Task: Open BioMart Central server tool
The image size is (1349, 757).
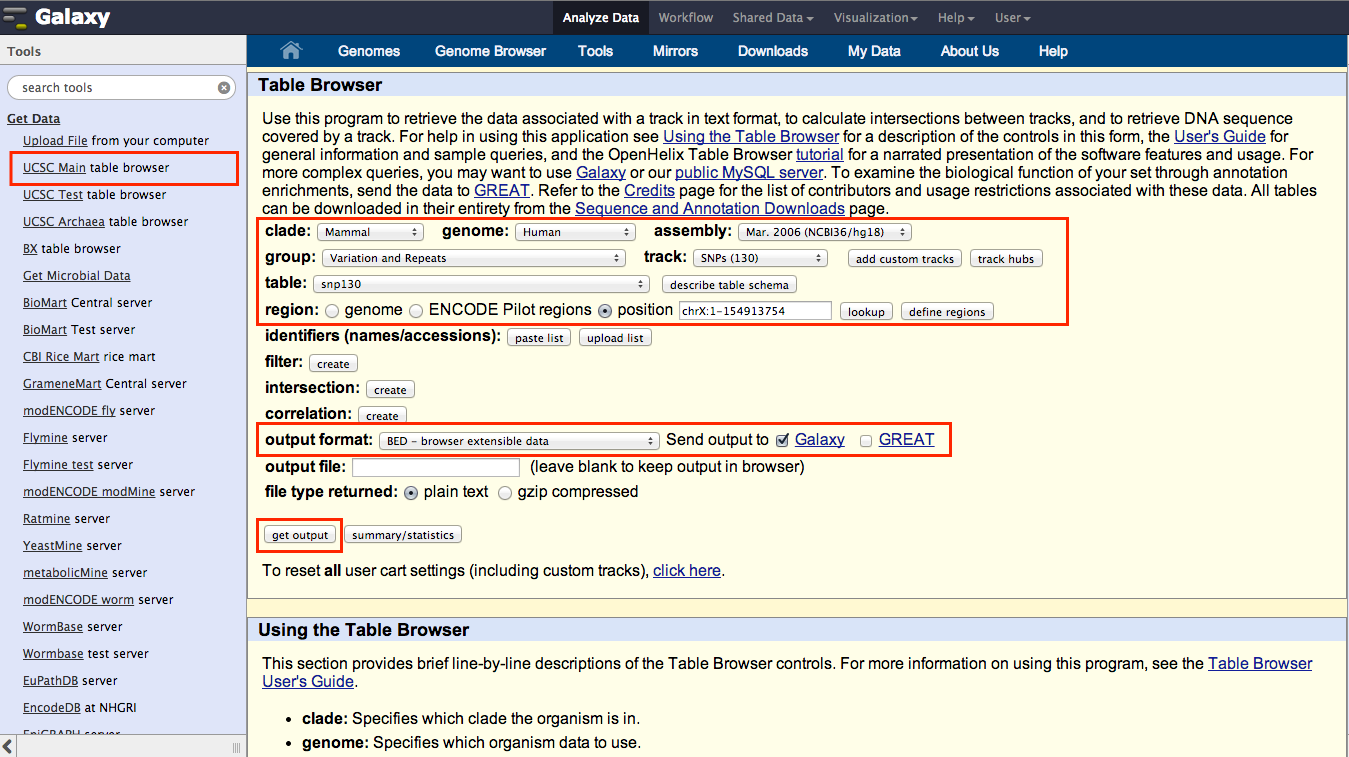Action: (x=88, y=303)
